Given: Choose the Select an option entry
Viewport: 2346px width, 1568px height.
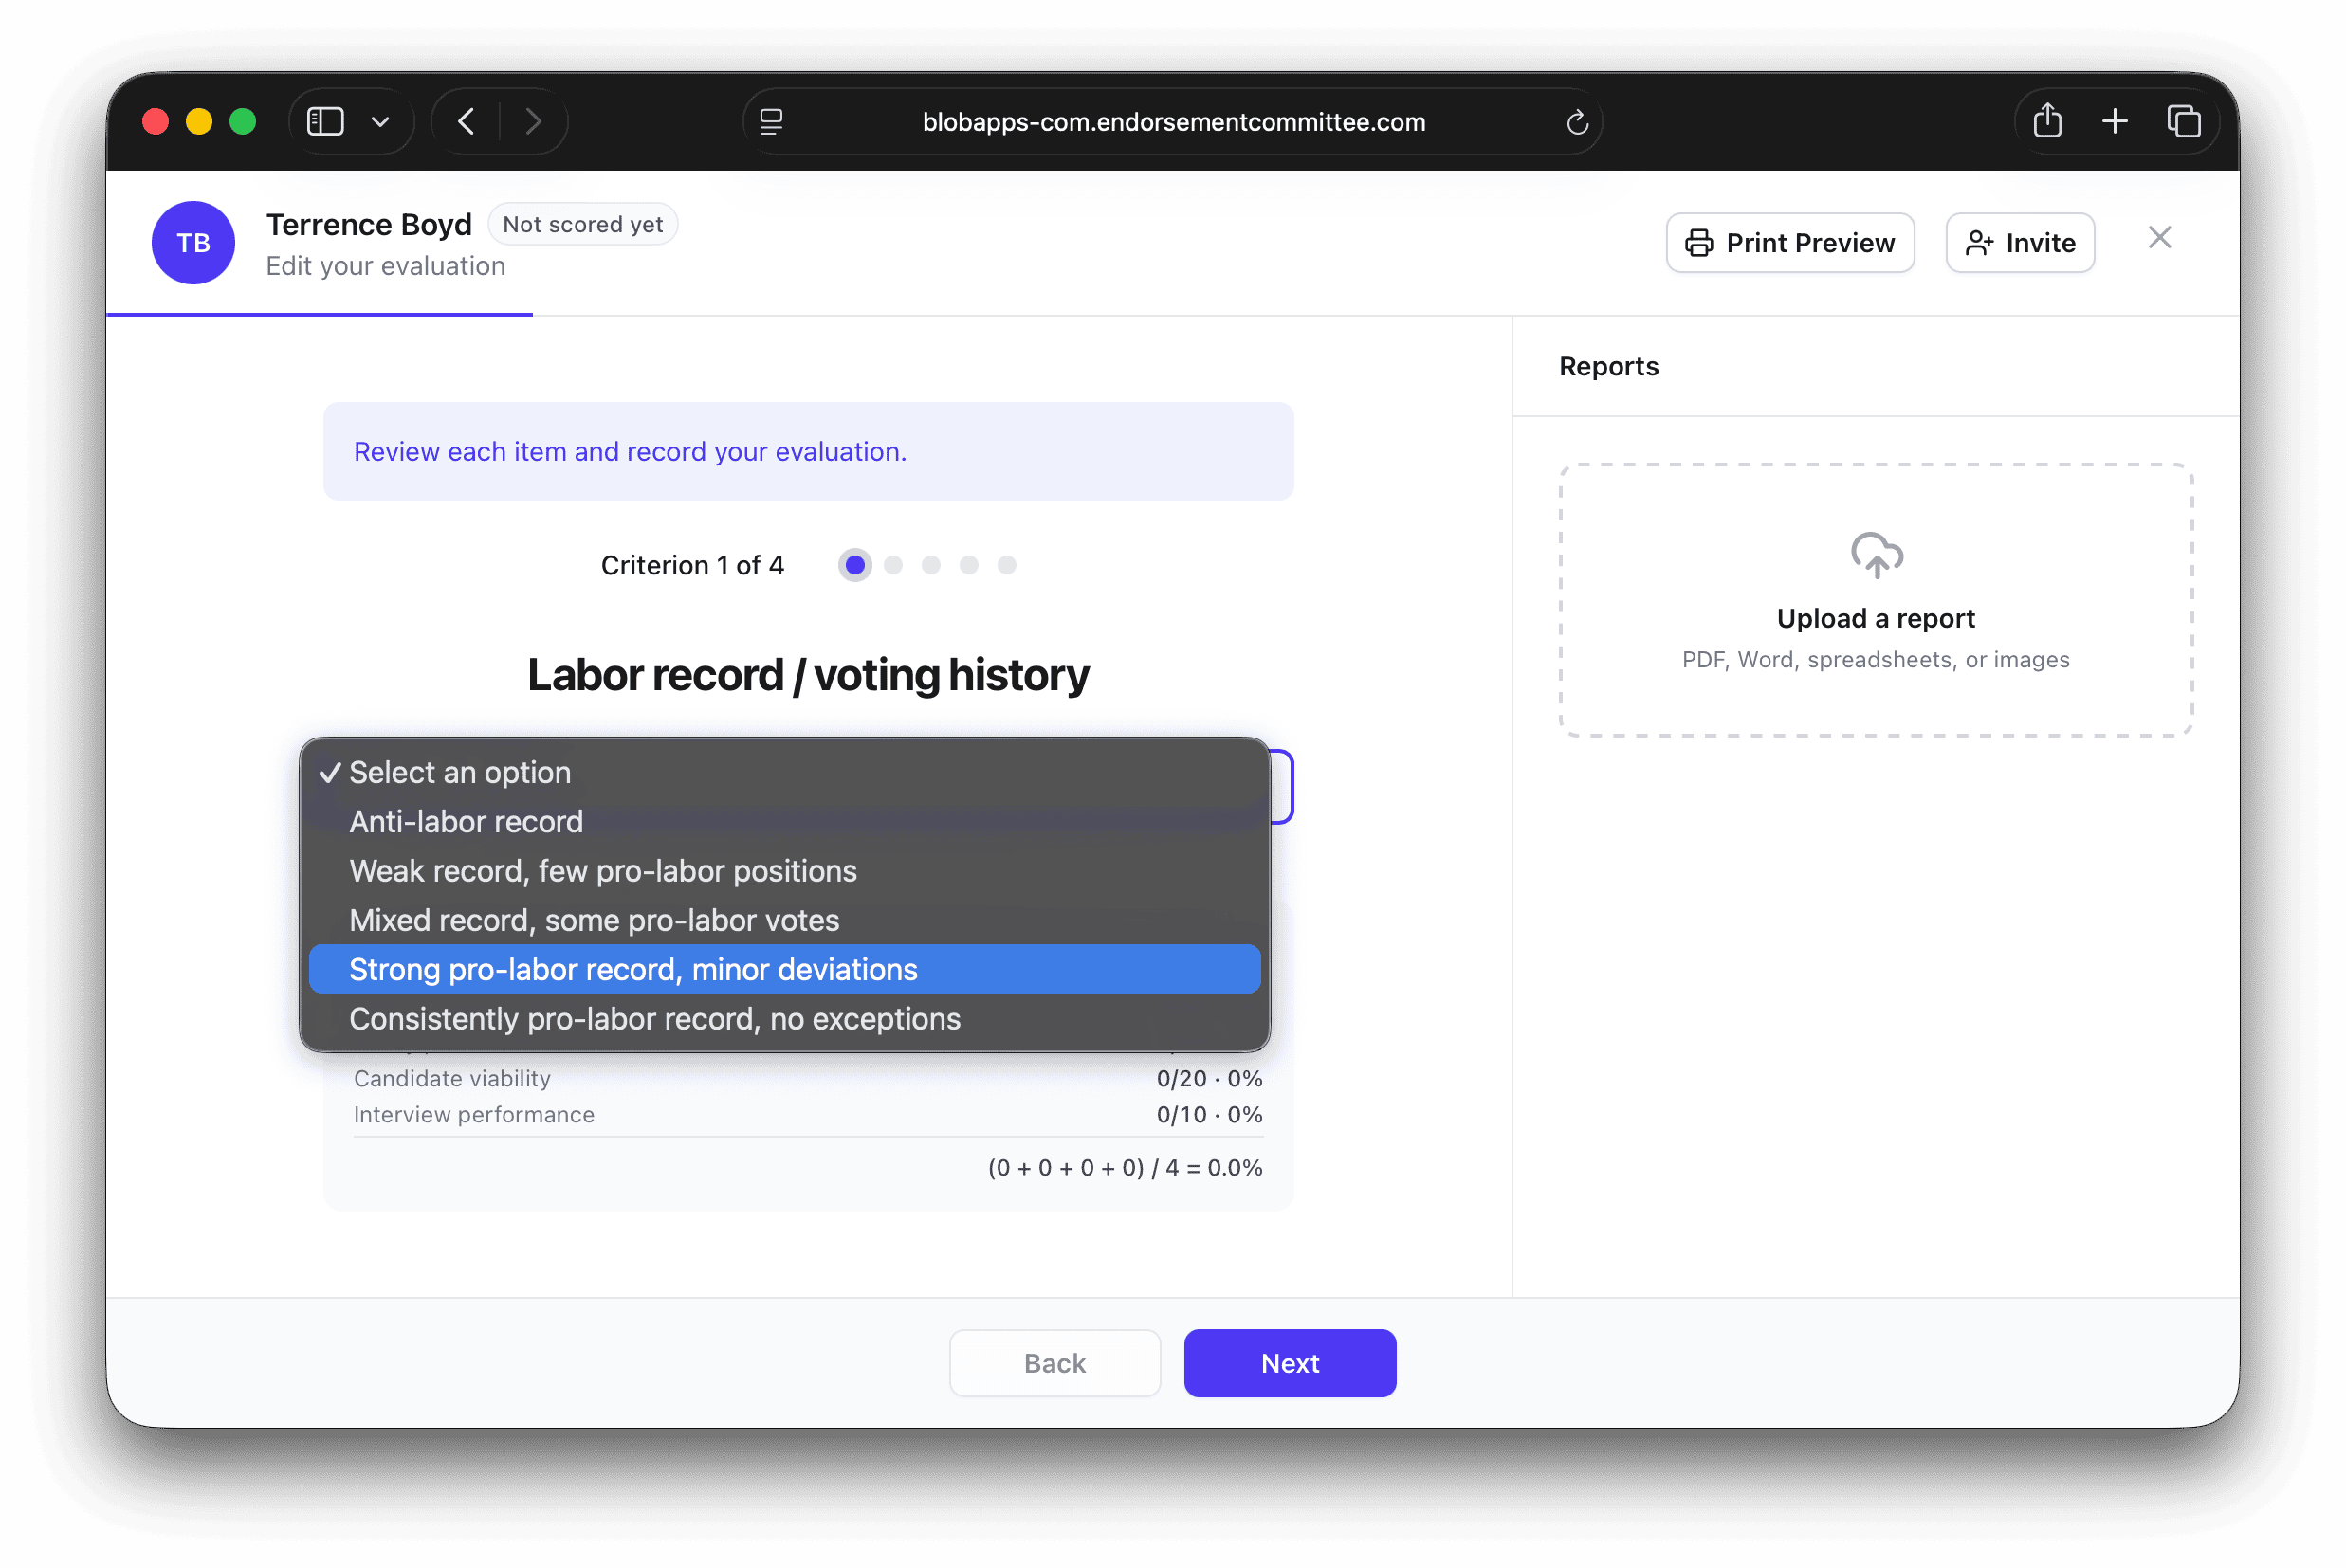Looking at the screenshot, I should [785, 772].
